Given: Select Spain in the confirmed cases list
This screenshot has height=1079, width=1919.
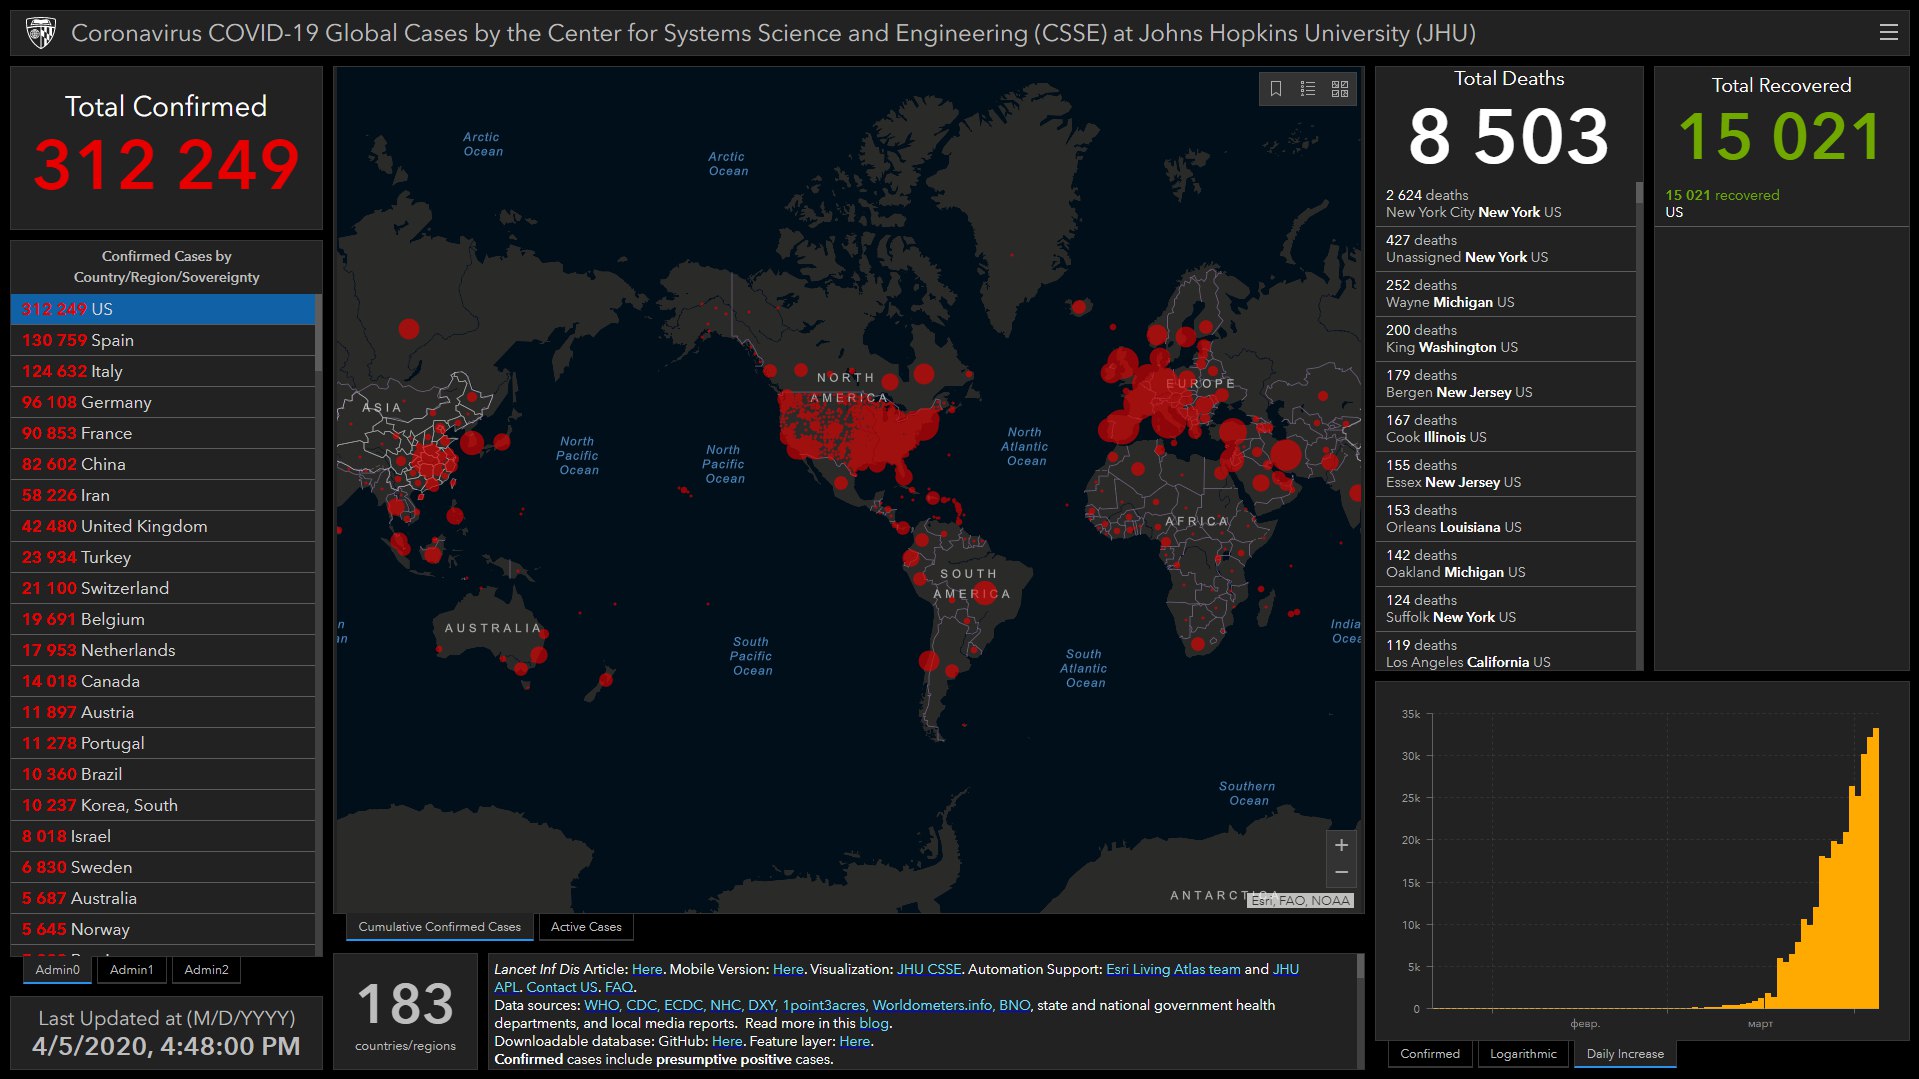Looking at the screenshot, I should [x=164, y=340].
